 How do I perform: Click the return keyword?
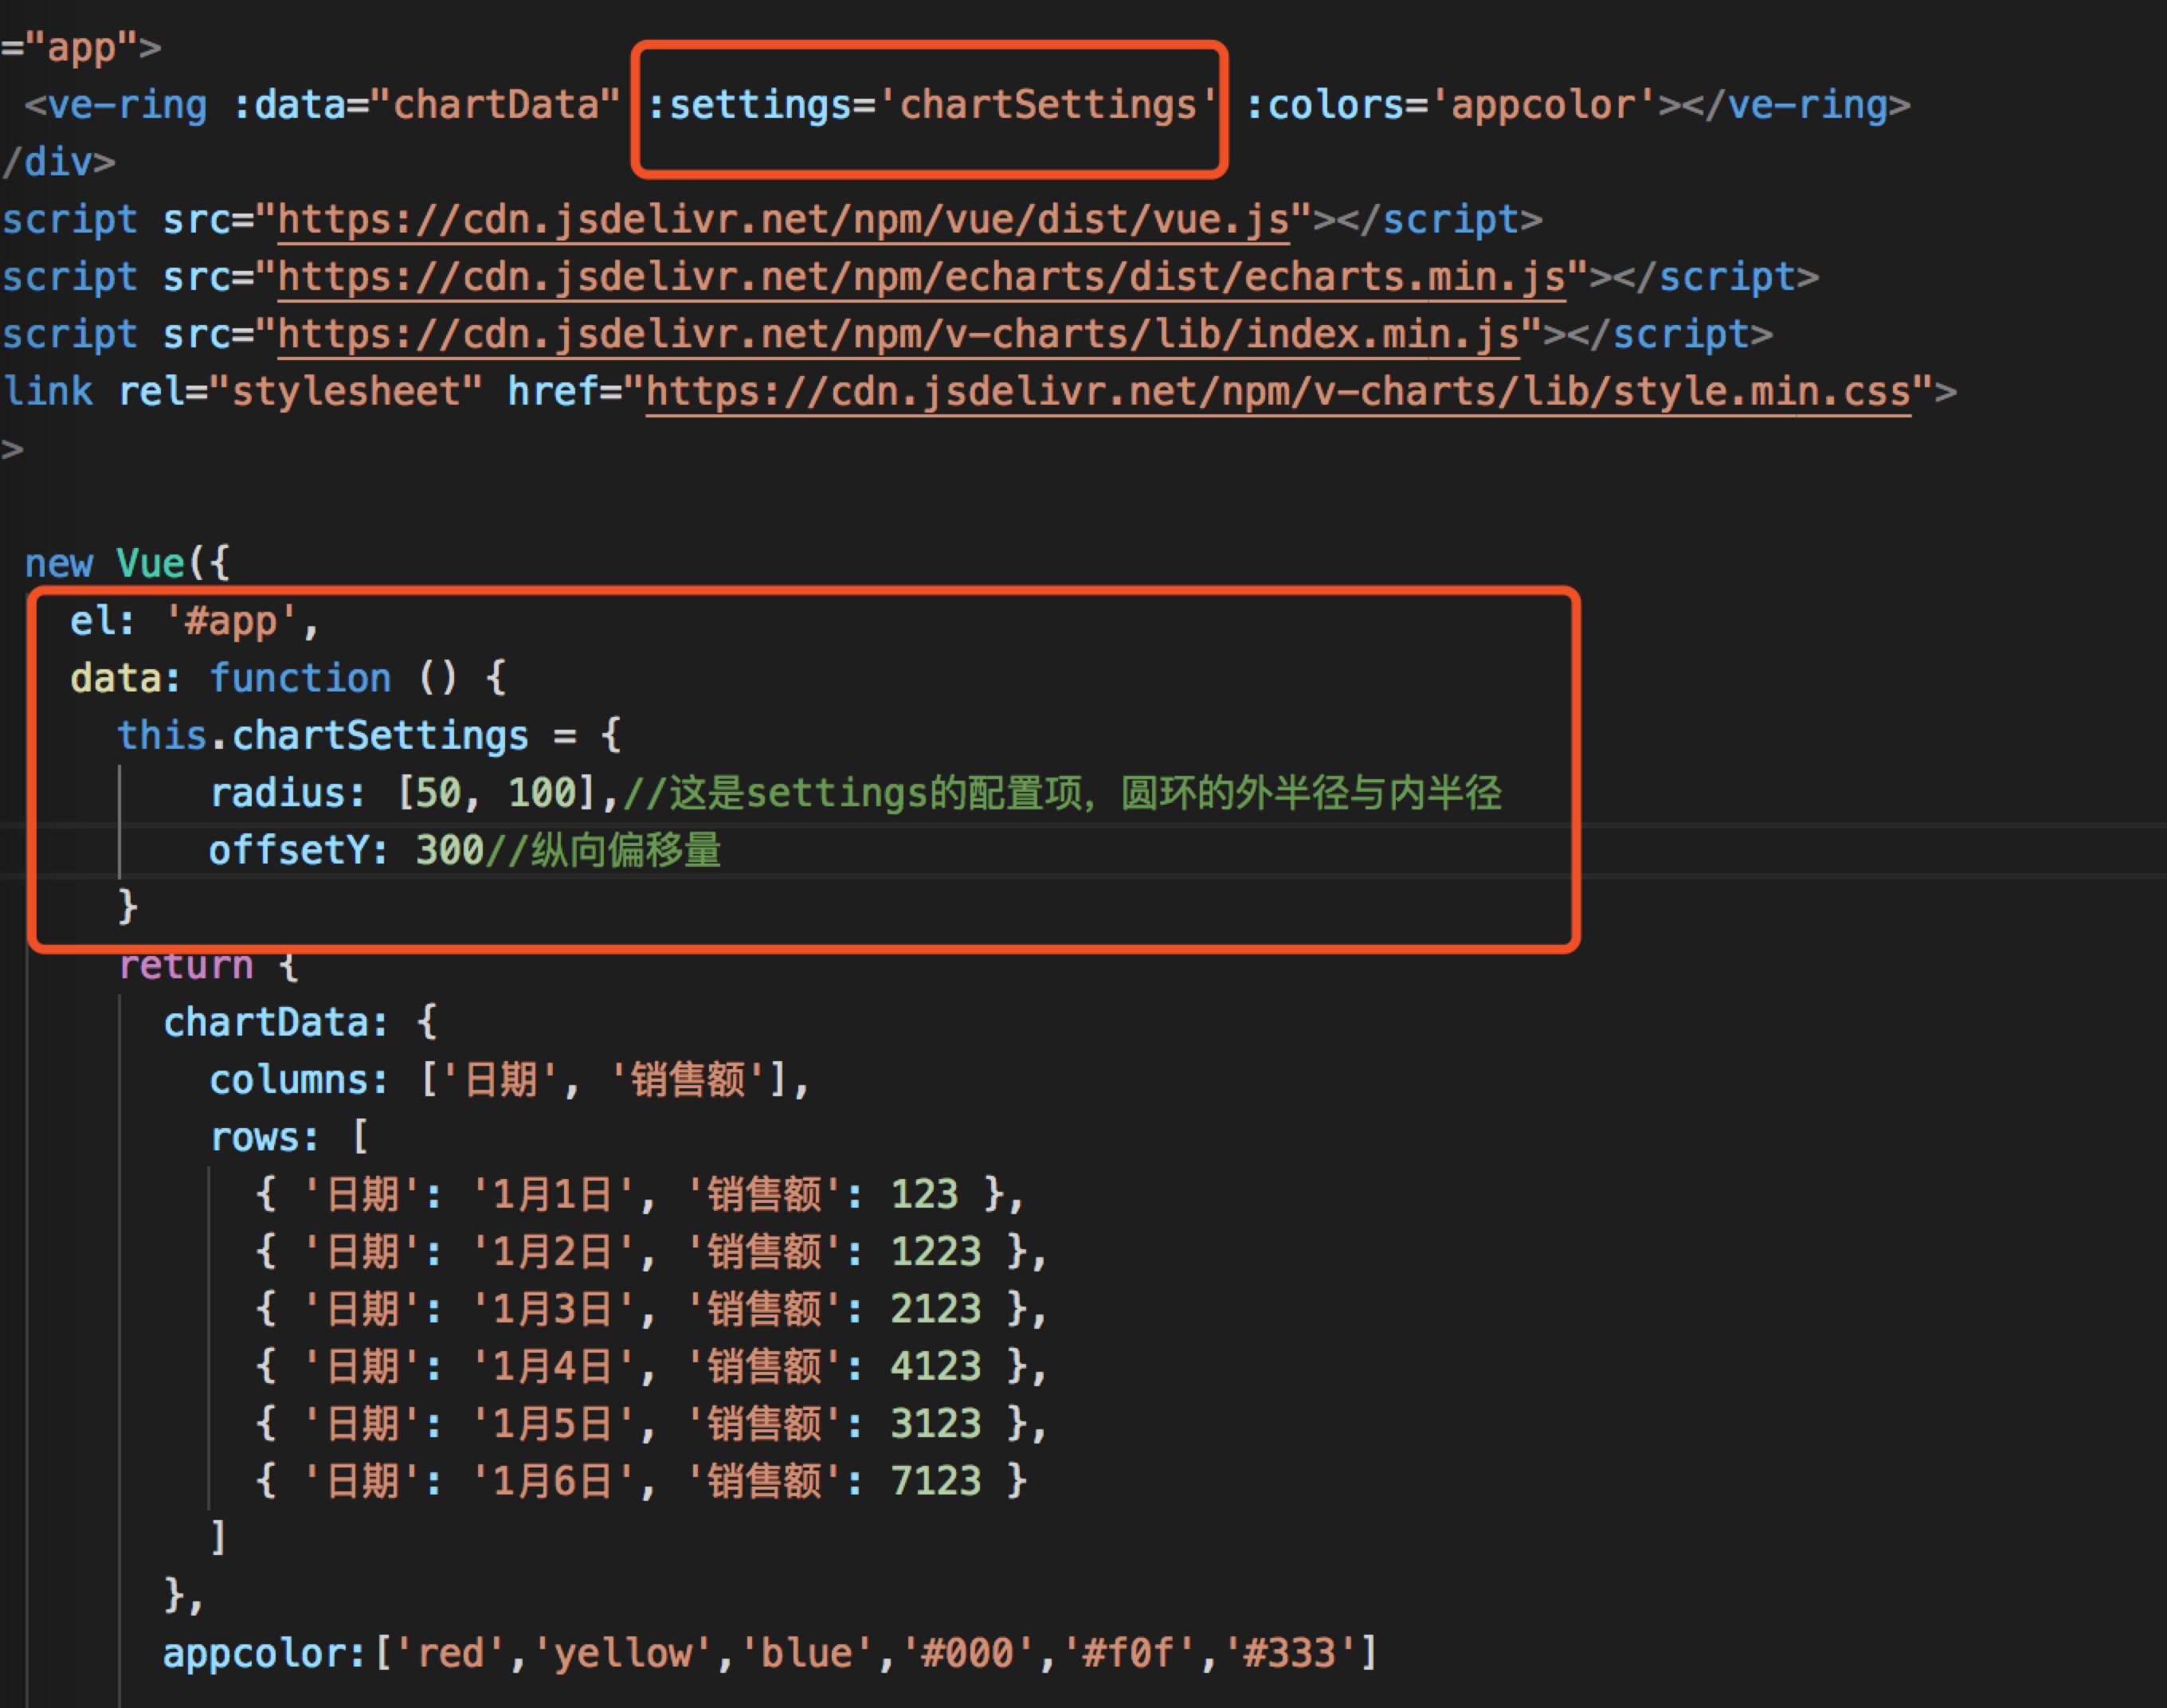click(186, 965)
